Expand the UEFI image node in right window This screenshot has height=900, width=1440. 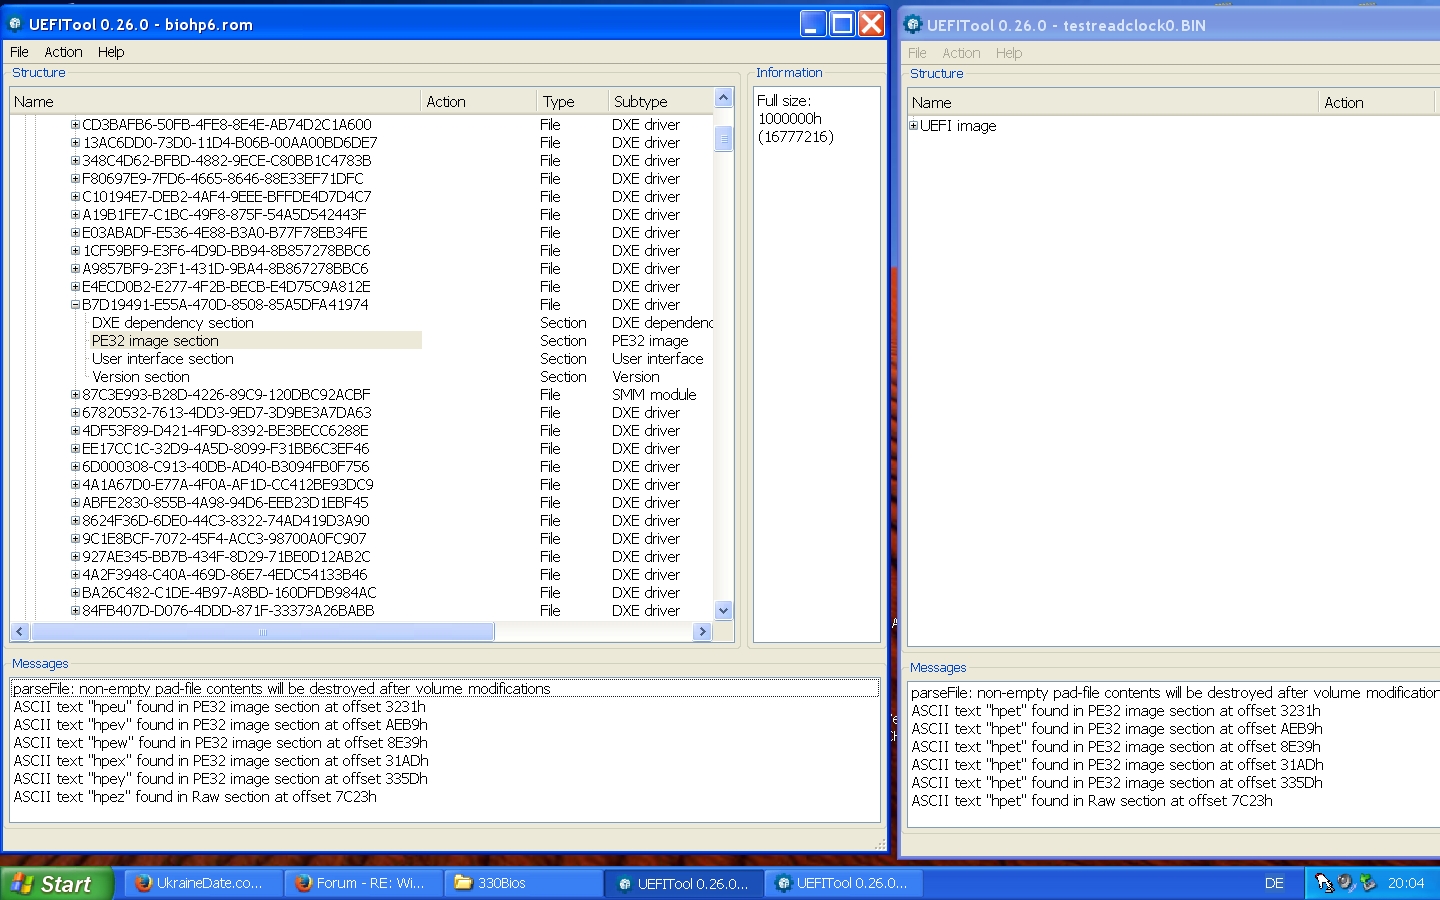[x=913, y=126]
